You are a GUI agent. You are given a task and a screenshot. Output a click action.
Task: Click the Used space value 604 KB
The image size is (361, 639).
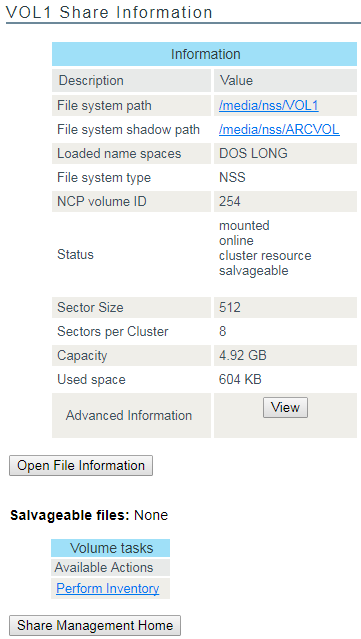[x=240, y=379]
